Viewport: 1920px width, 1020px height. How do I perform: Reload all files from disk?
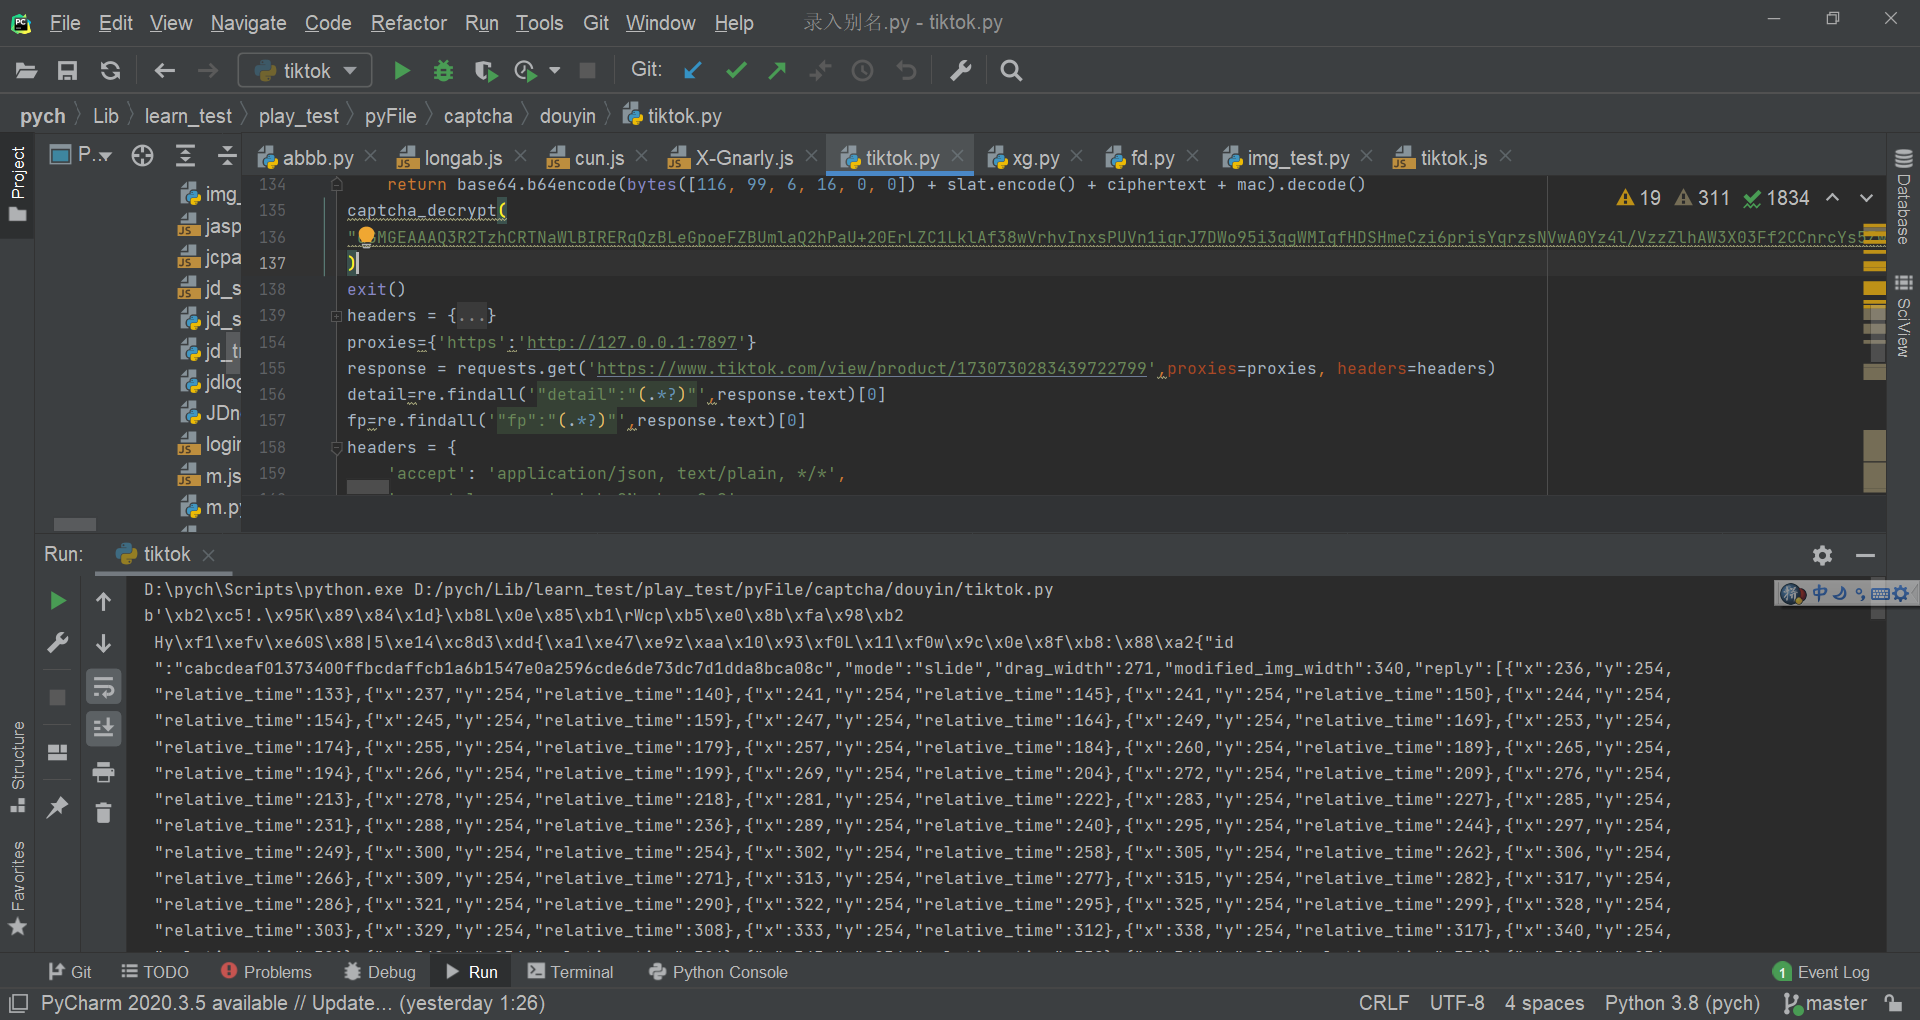[110, 70]
